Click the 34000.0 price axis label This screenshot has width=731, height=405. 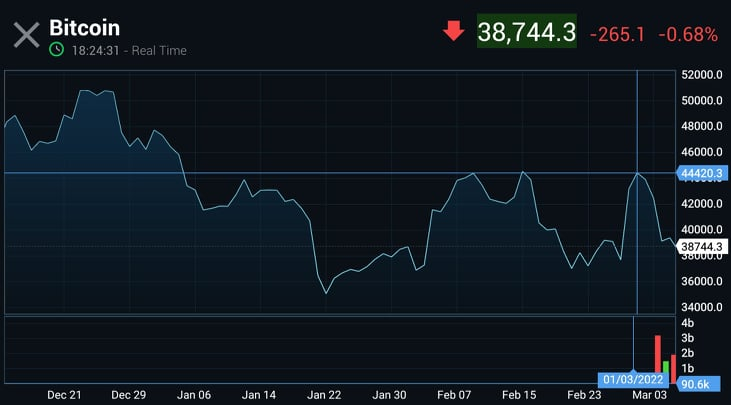(702, 307)
